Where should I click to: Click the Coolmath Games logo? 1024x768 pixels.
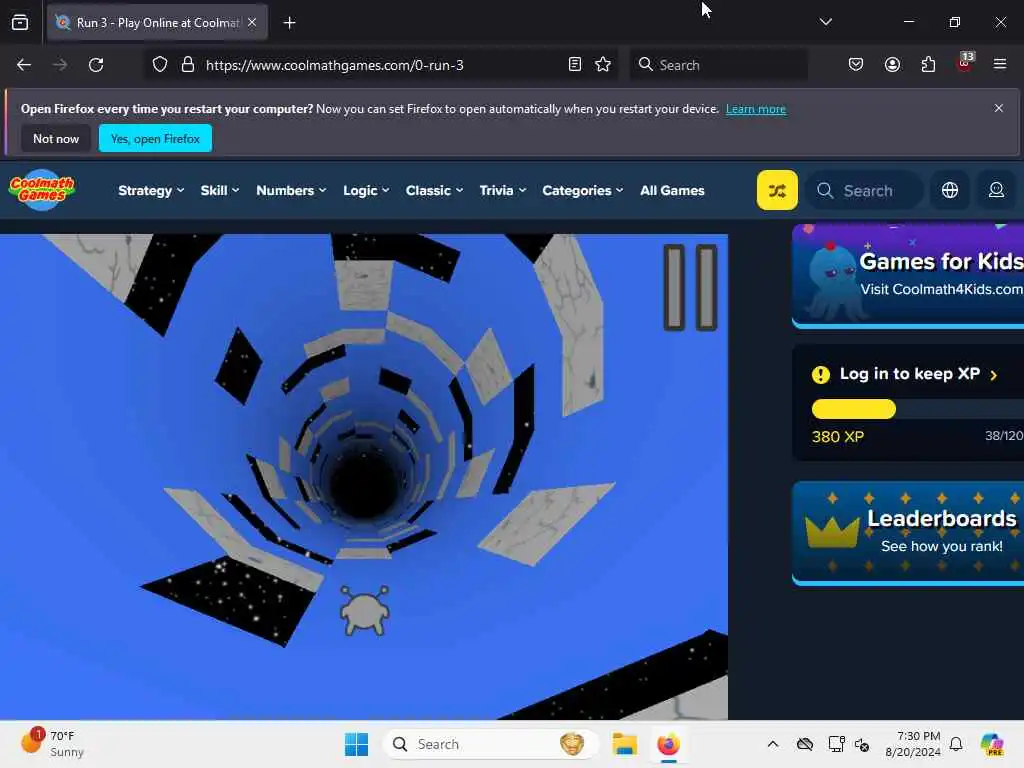point(42,190)
